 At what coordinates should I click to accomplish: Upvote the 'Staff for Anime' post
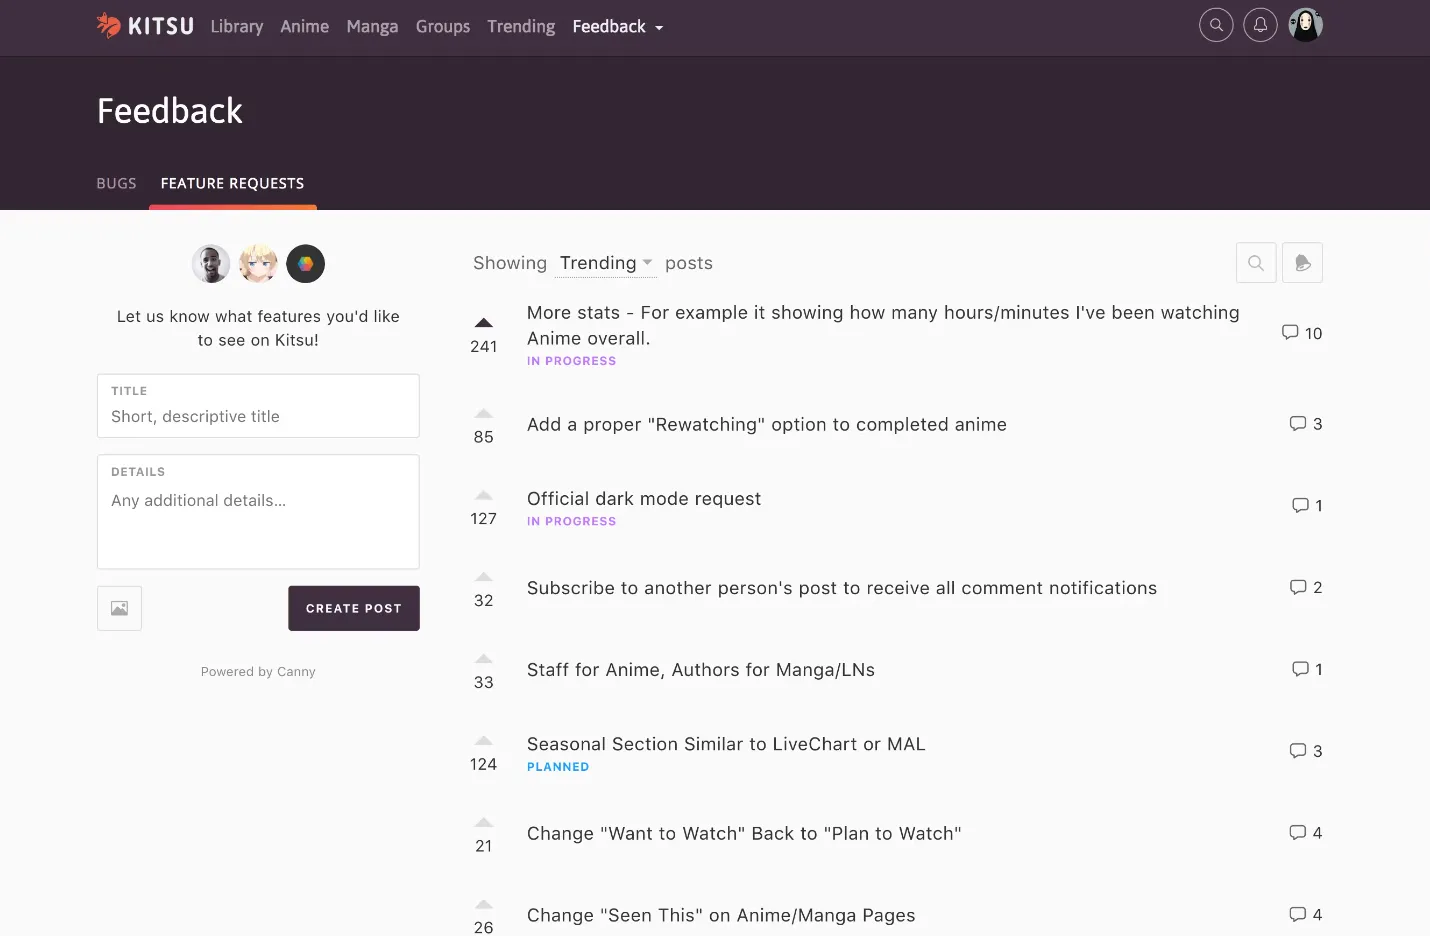click(484, 659)
